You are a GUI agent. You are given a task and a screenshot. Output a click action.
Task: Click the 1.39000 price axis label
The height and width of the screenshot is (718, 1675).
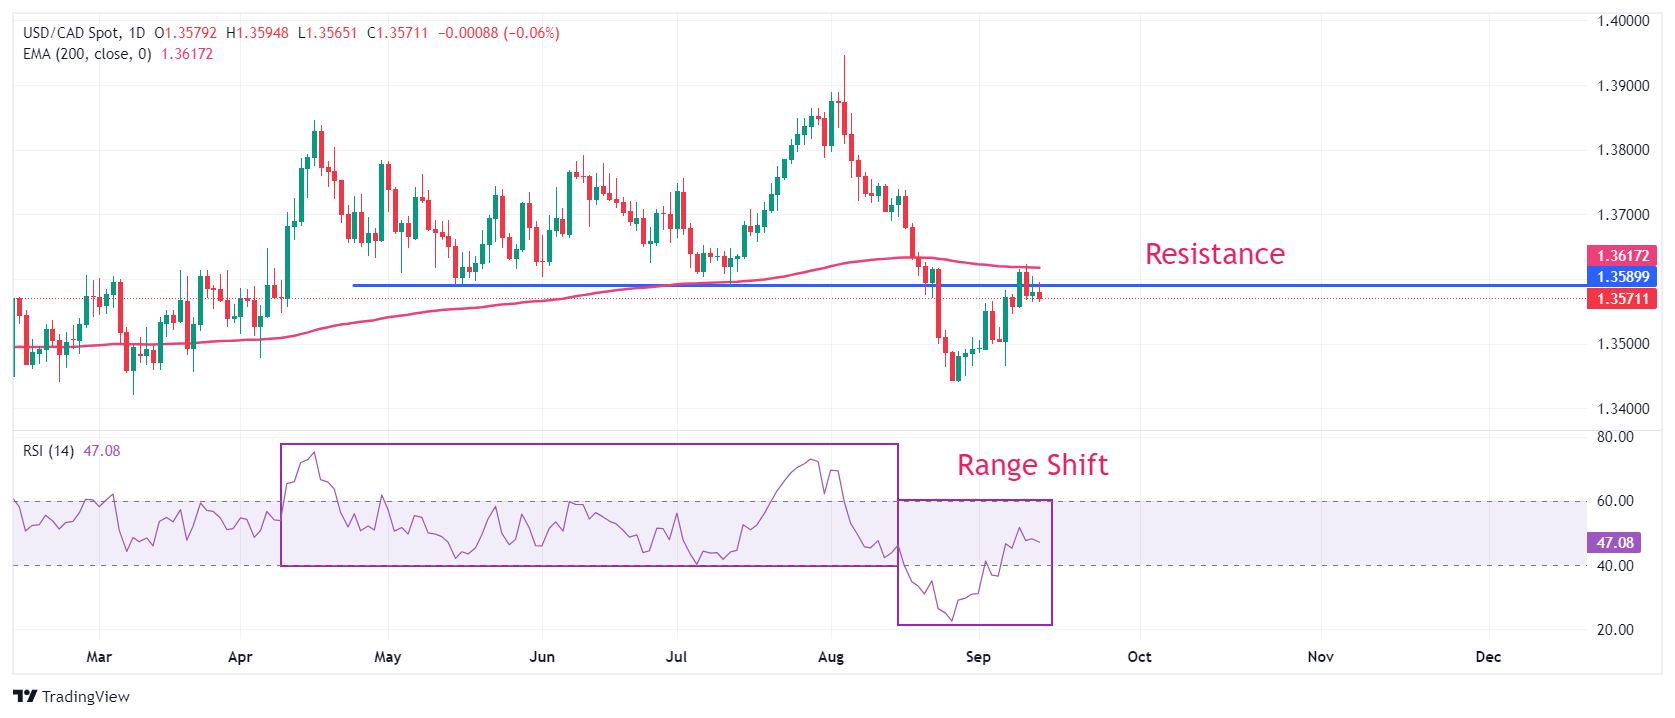coord(1622,86)
